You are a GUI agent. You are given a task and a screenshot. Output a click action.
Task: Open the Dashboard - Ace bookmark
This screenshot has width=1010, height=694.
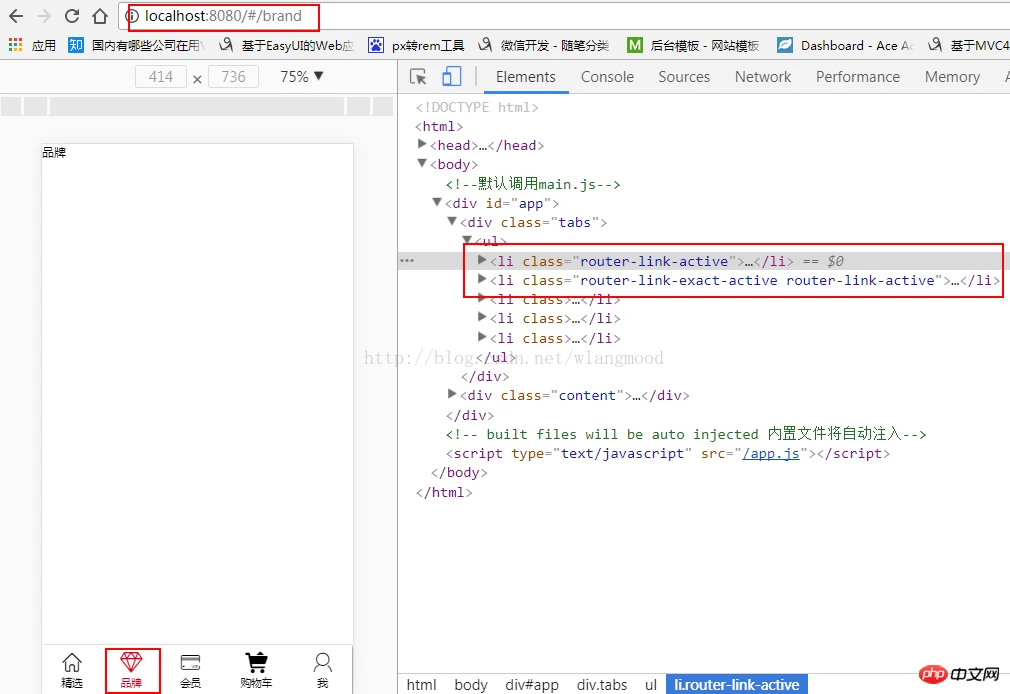[x=846, y=45]
